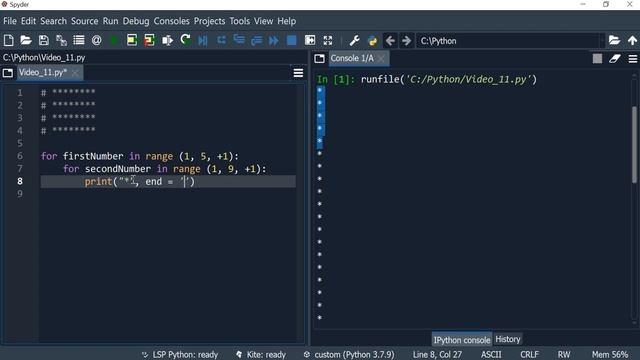Click the console vertical scrollbar handle
Viewport: 640px width, 360px height.
click(x=634, y=144)
